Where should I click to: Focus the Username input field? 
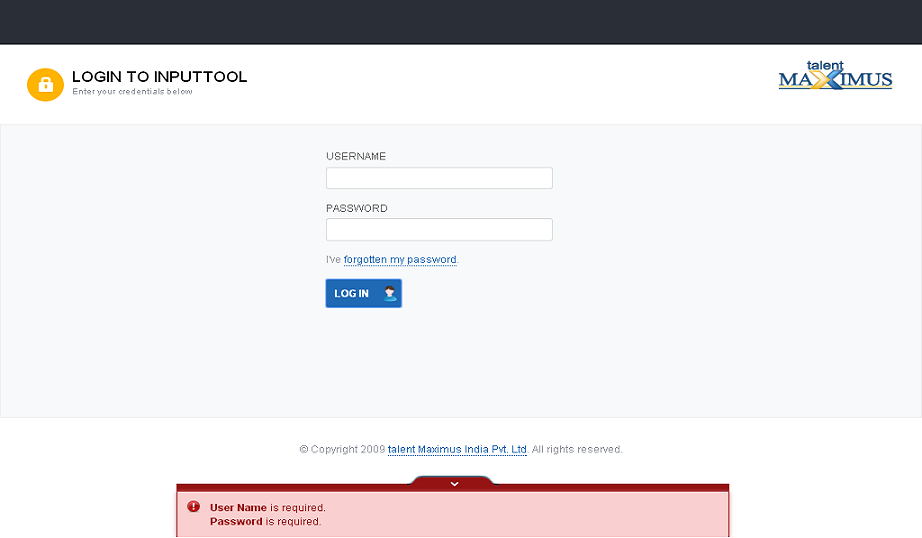[x=439, y=178]
